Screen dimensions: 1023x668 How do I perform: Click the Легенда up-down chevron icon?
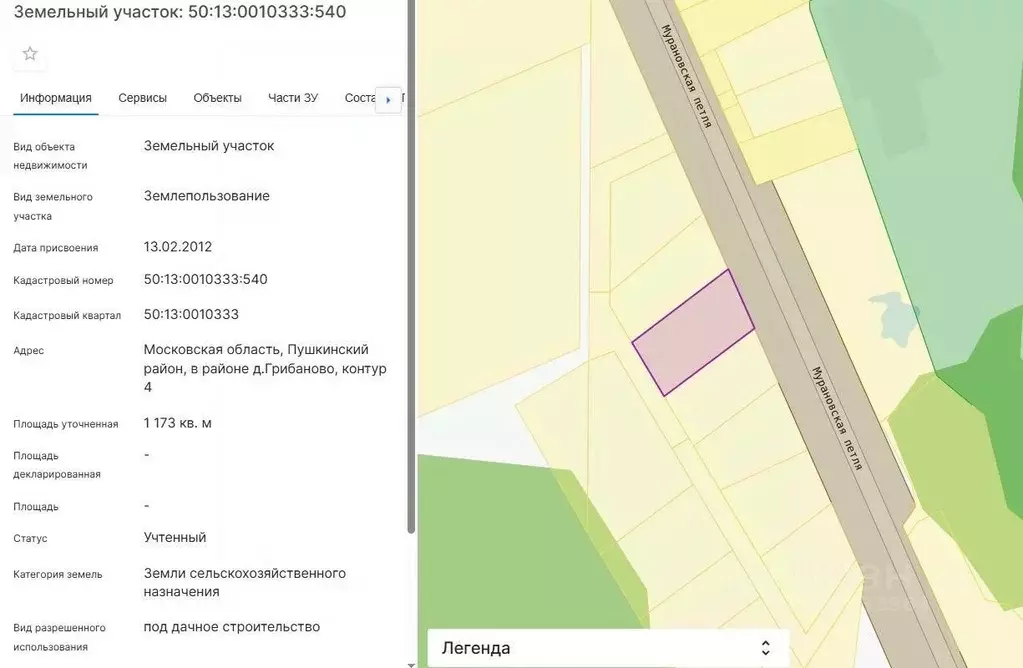765,648
